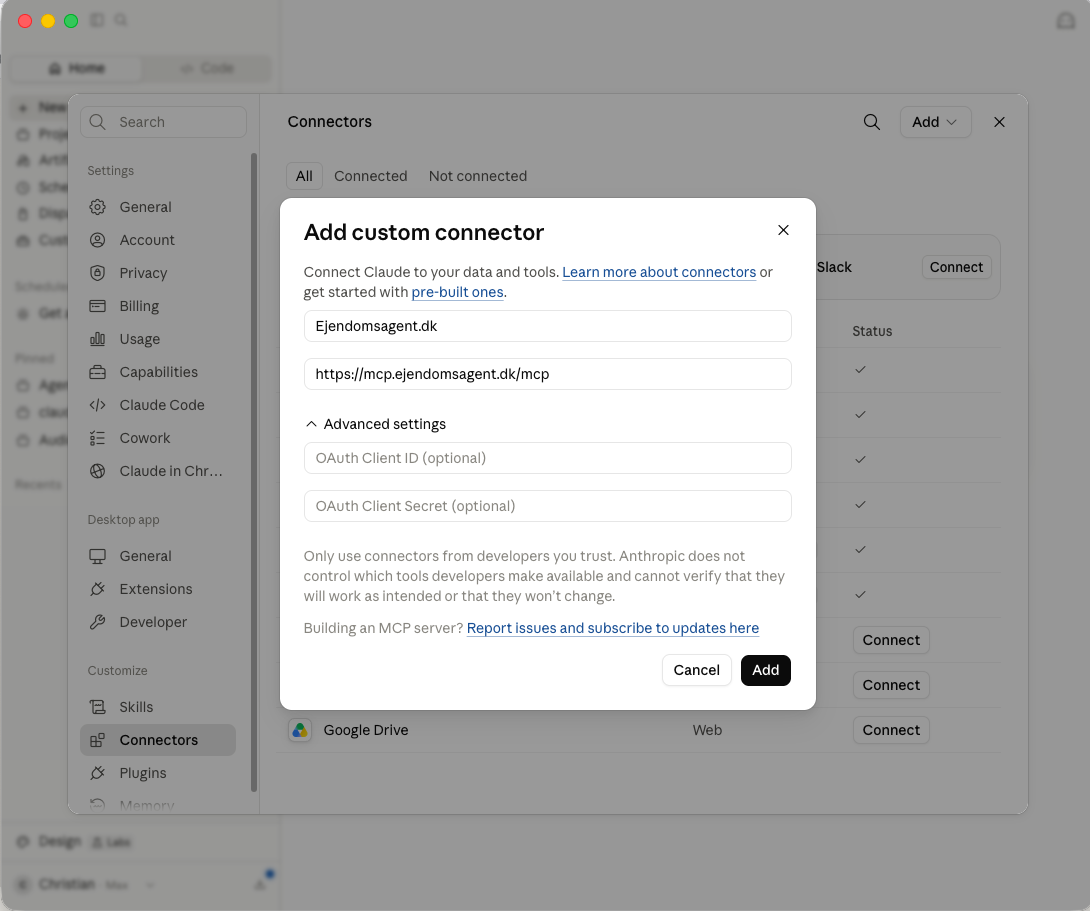Click the Google Drive row name

point(366,730)
